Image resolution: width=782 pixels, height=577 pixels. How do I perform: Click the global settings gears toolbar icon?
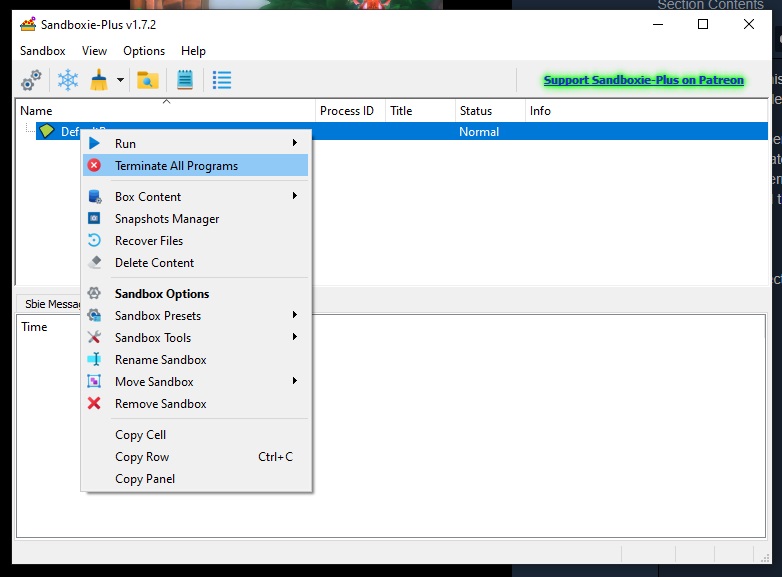click(31, 80)
